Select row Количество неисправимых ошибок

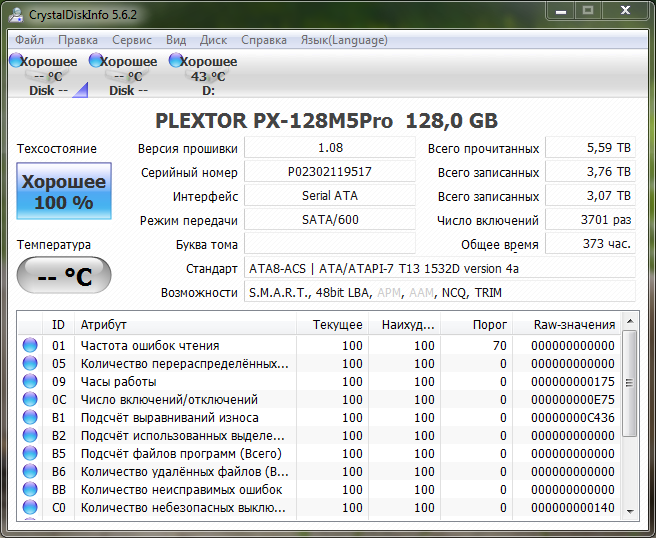[319, 489]
